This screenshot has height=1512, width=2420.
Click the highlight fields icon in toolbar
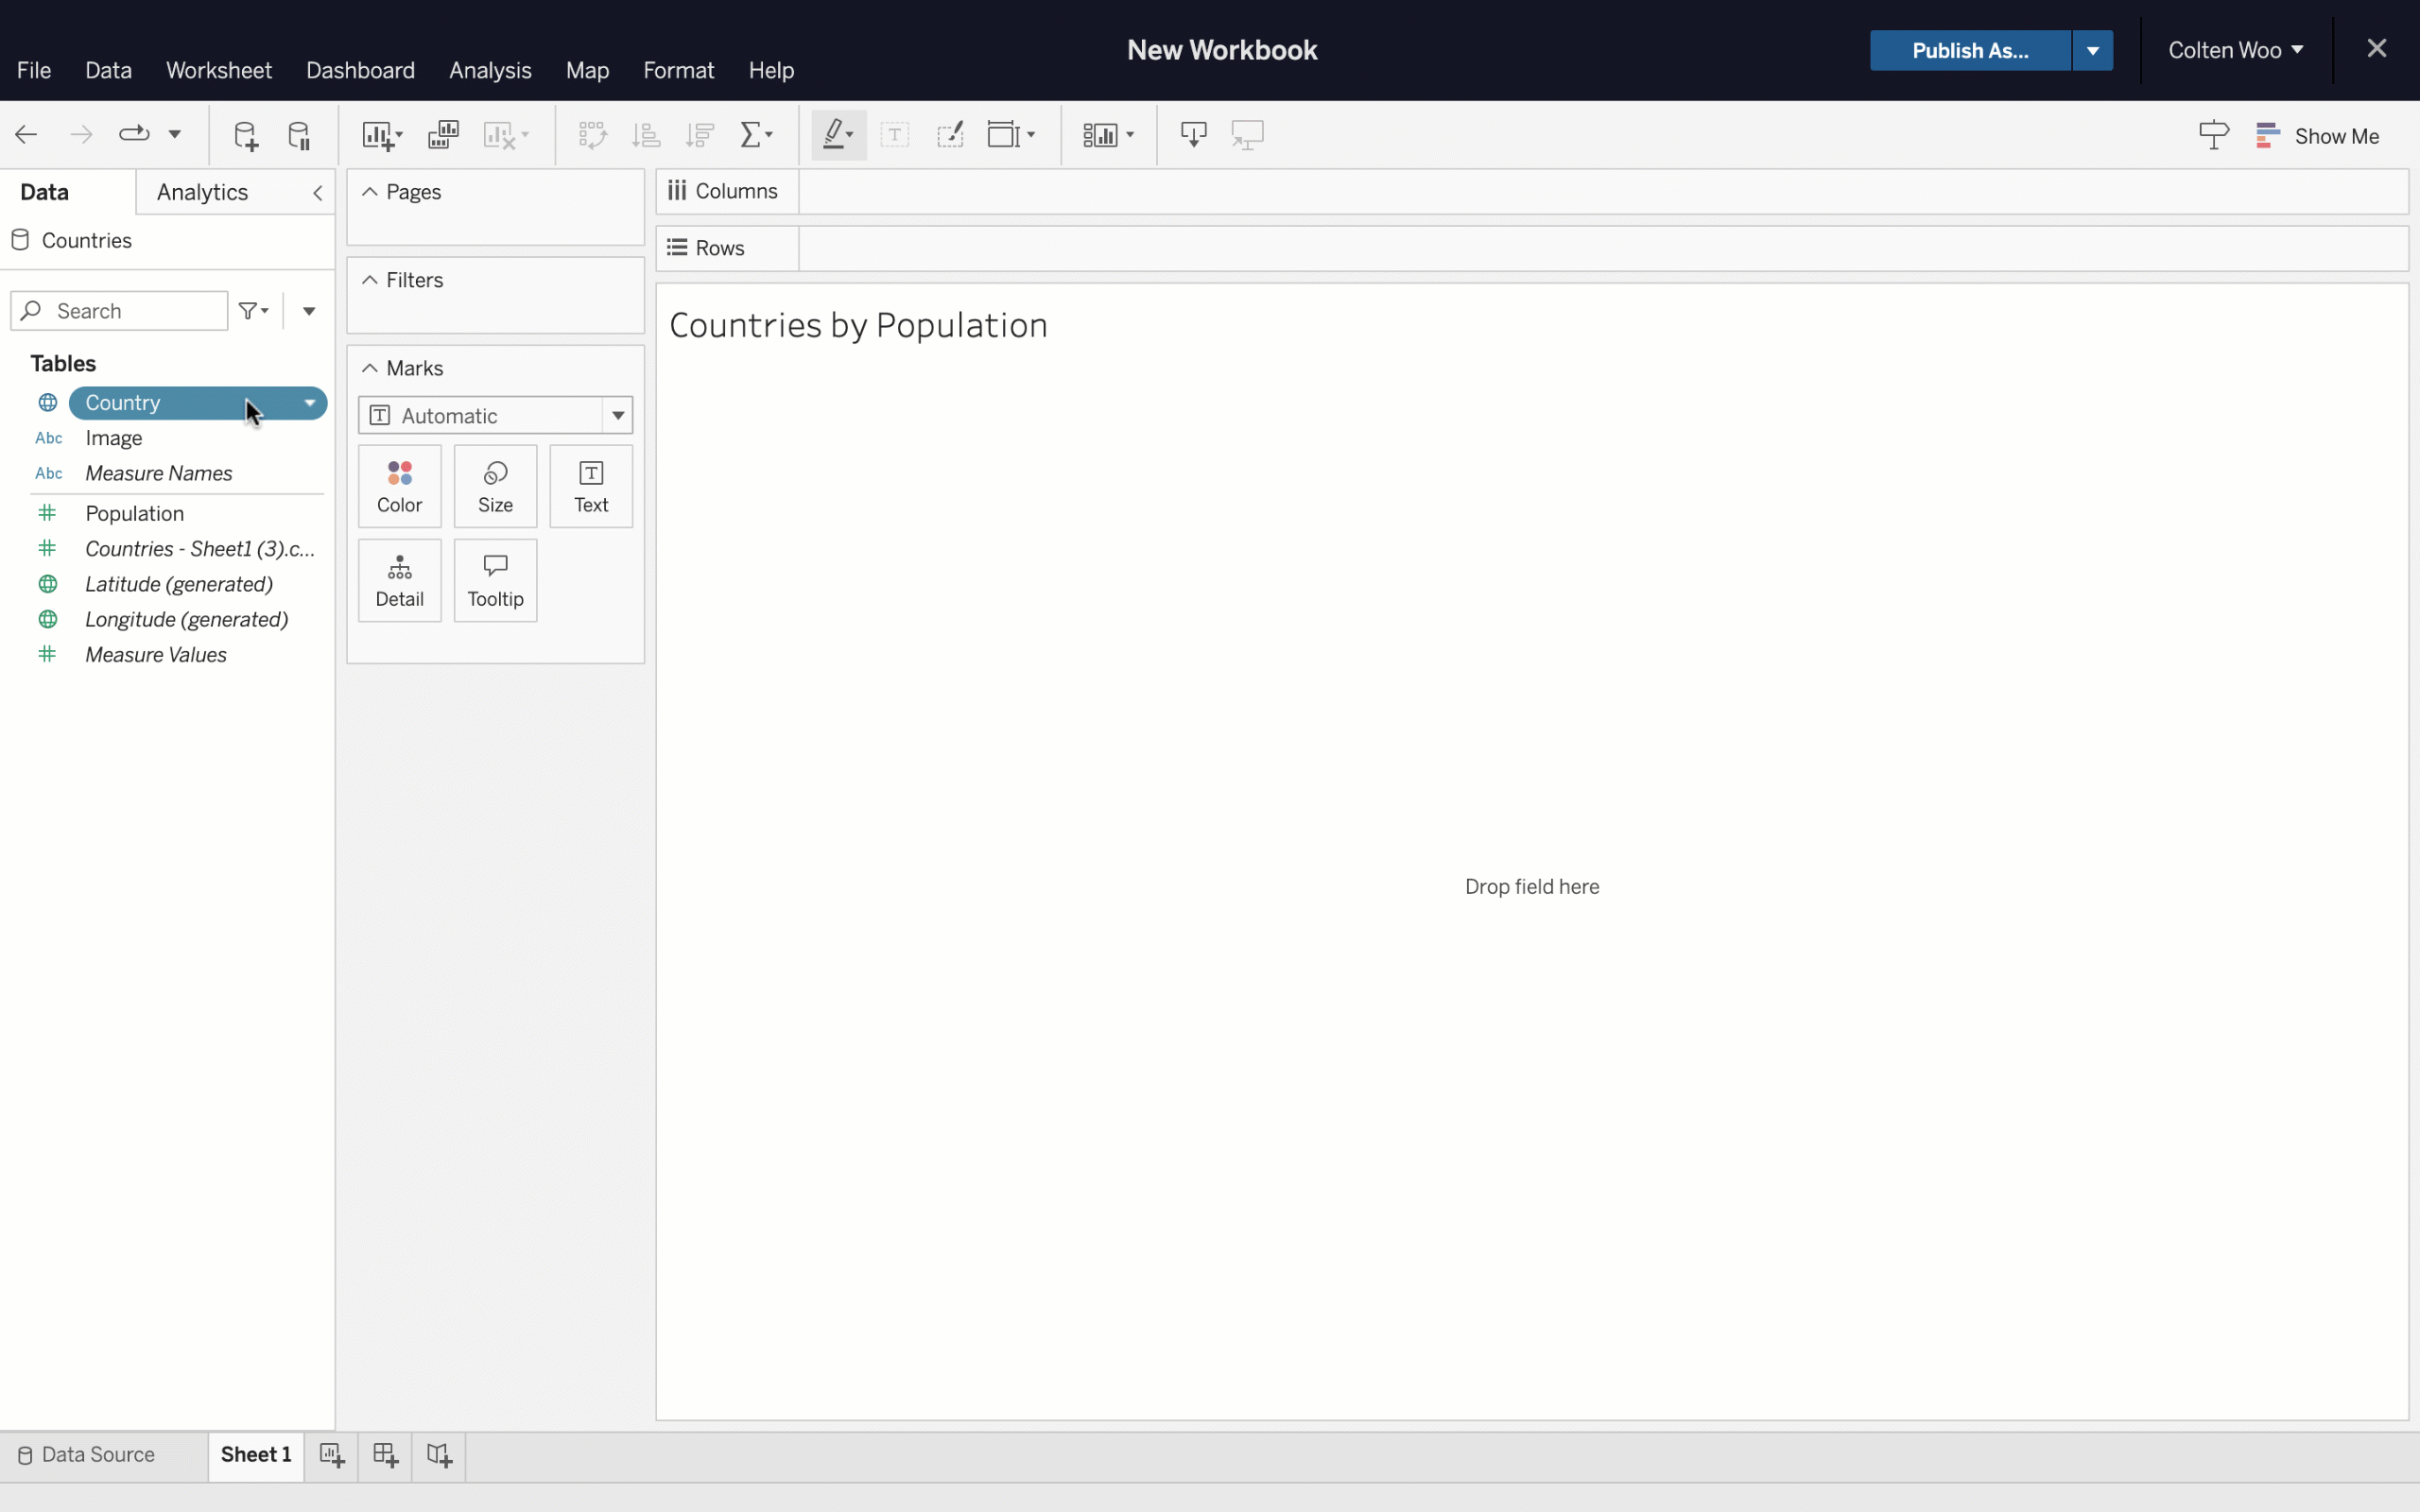click(835, 134)
